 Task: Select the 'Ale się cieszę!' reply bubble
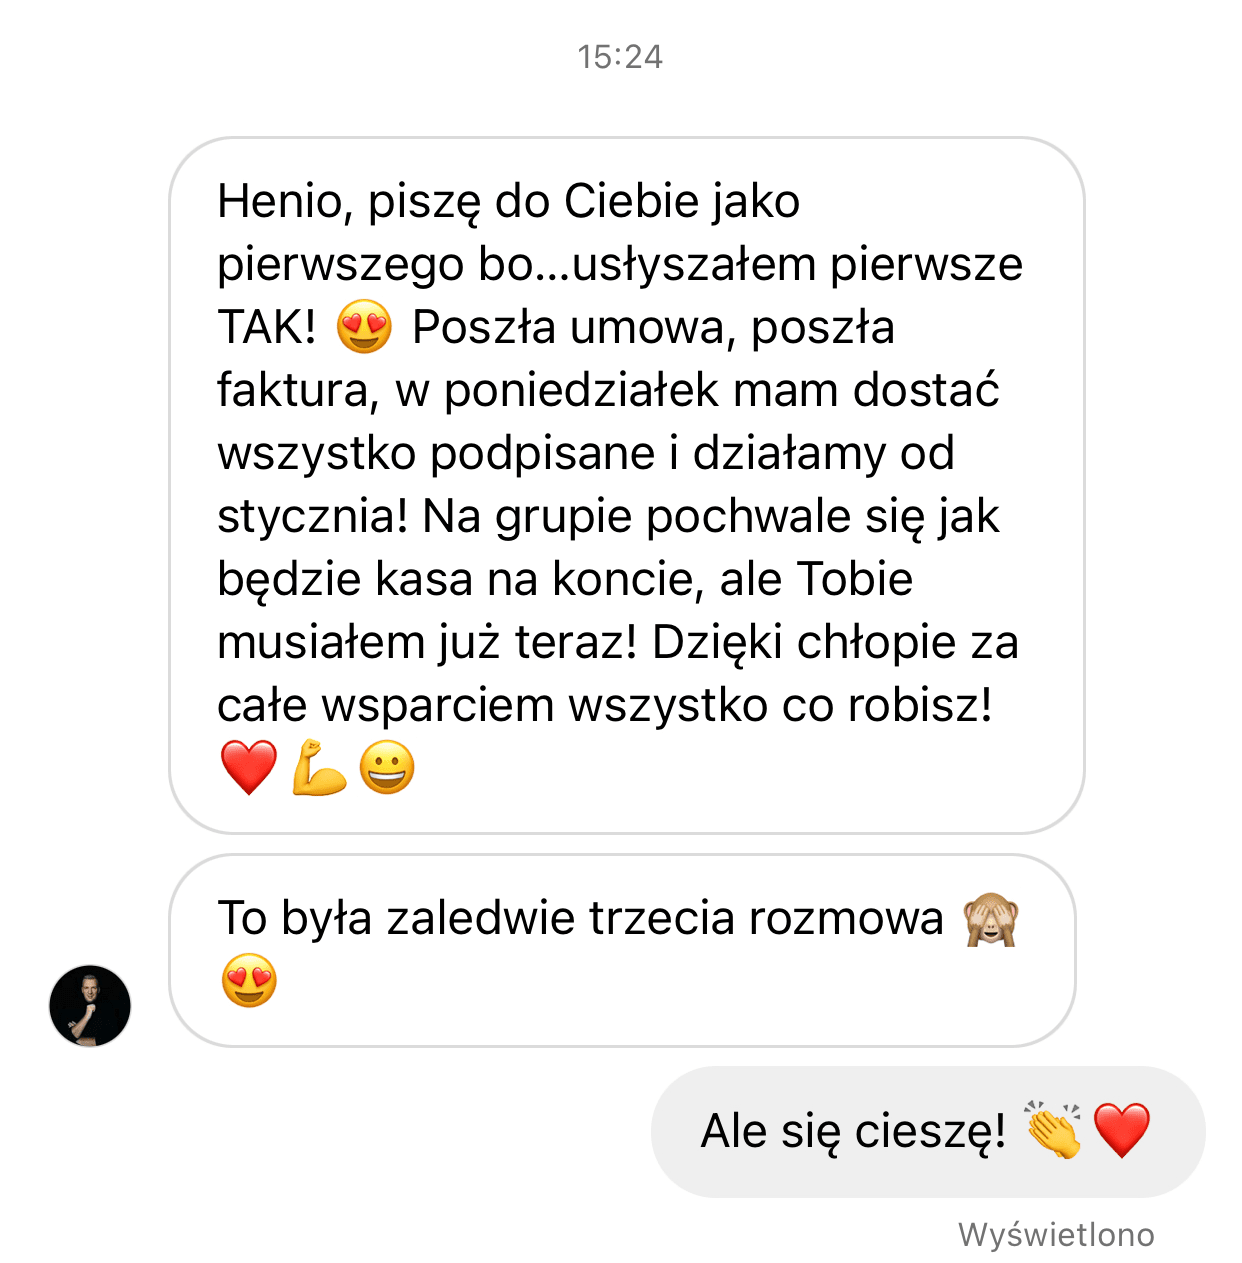(x=928, y=1131)
